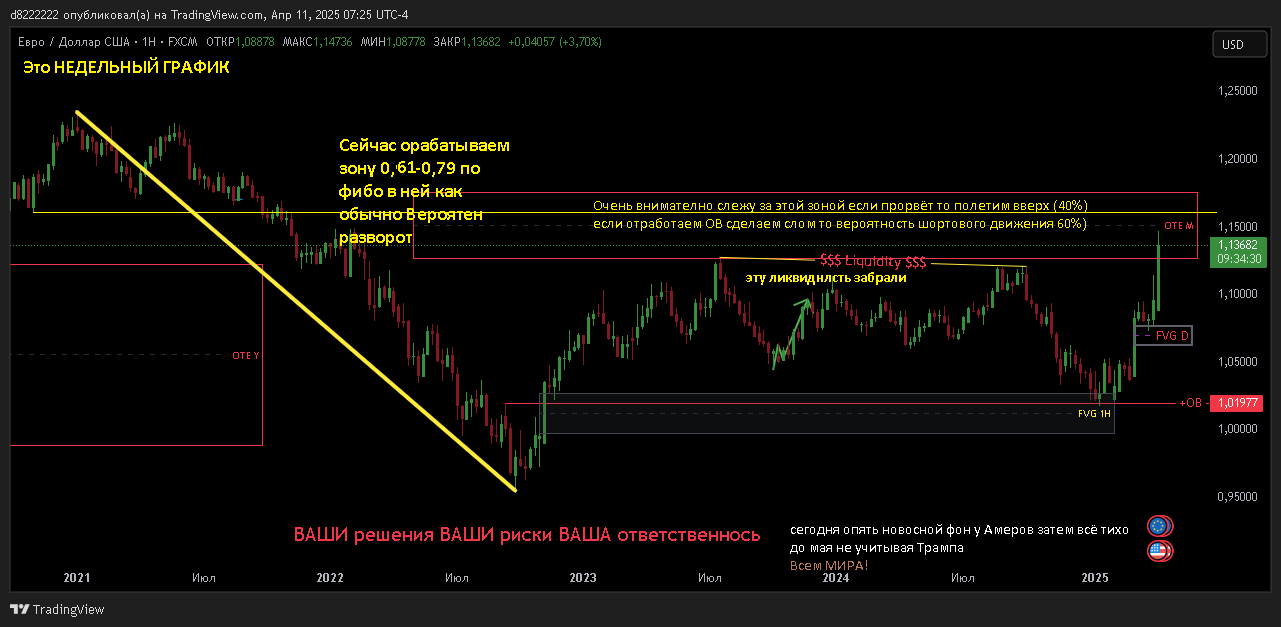The width and height of the screenshot is (1281, 627).
Task: Click the 1,20000 price axis level
Action: click(x=1237, y=158)
